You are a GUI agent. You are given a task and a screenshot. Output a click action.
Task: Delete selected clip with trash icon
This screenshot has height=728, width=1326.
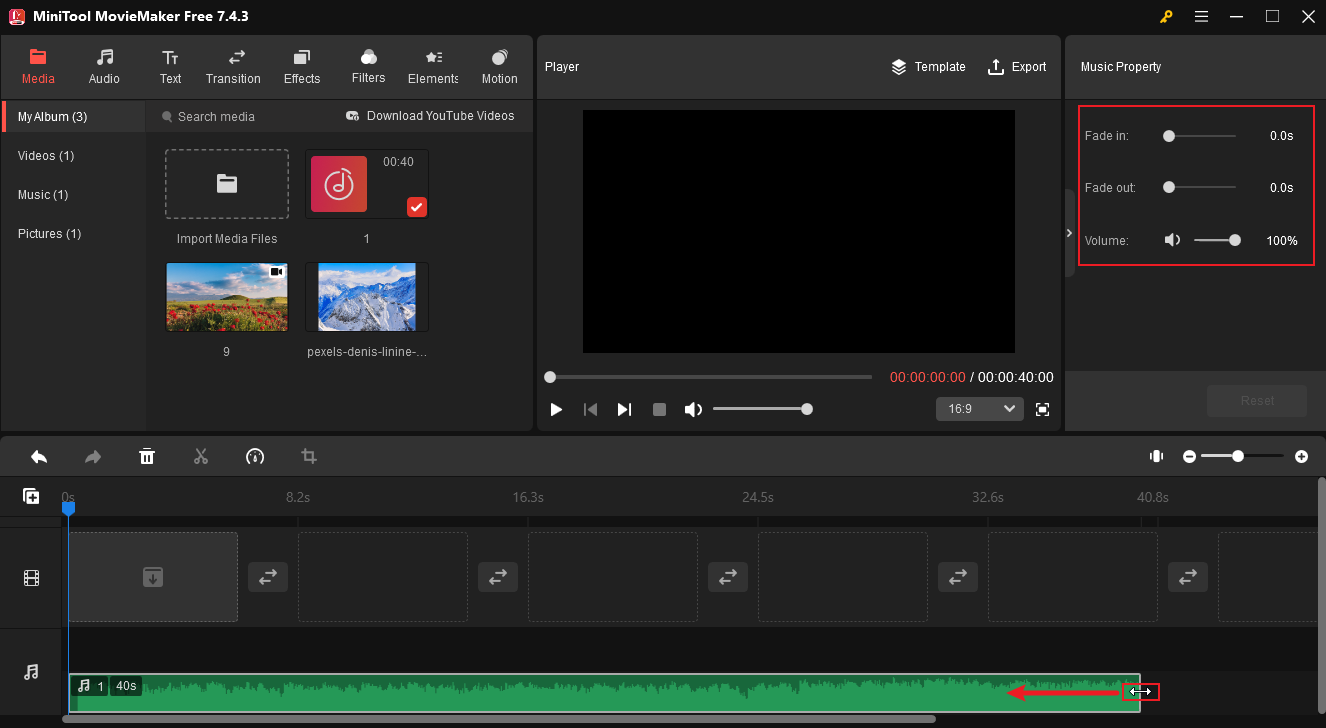(147, 457)
